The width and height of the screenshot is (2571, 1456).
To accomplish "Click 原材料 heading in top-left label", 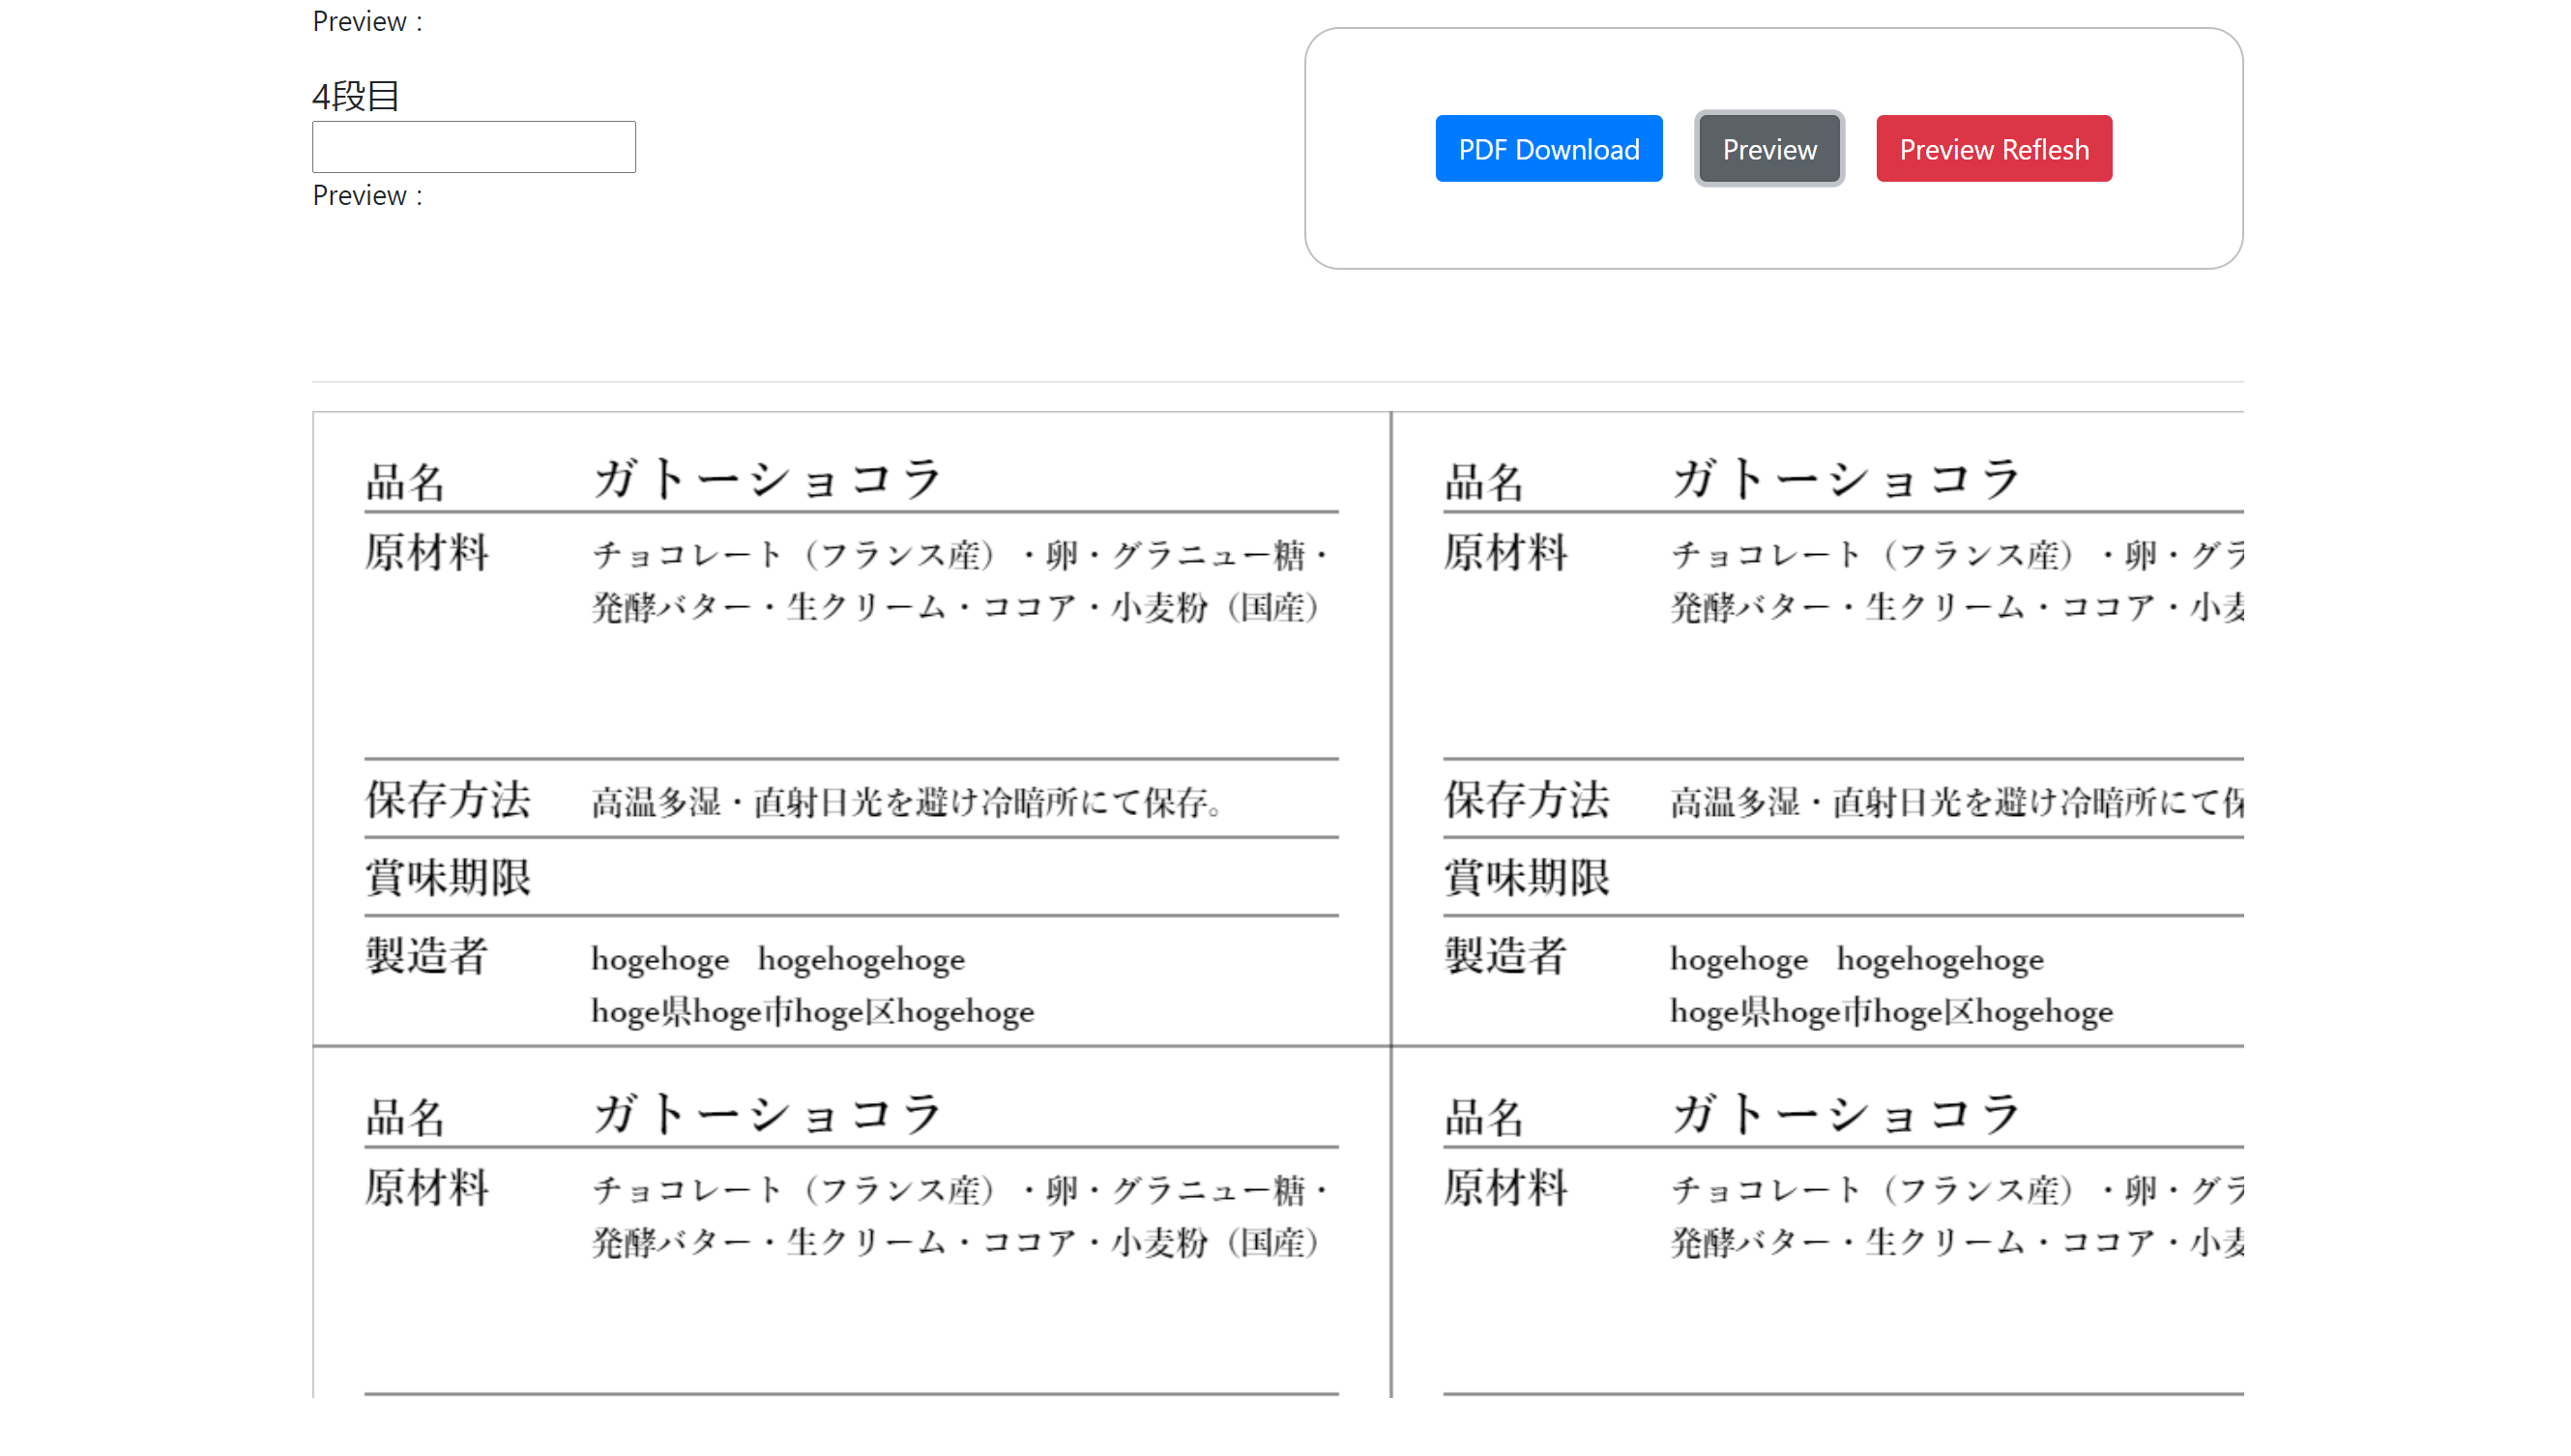I will coord(426,553).
